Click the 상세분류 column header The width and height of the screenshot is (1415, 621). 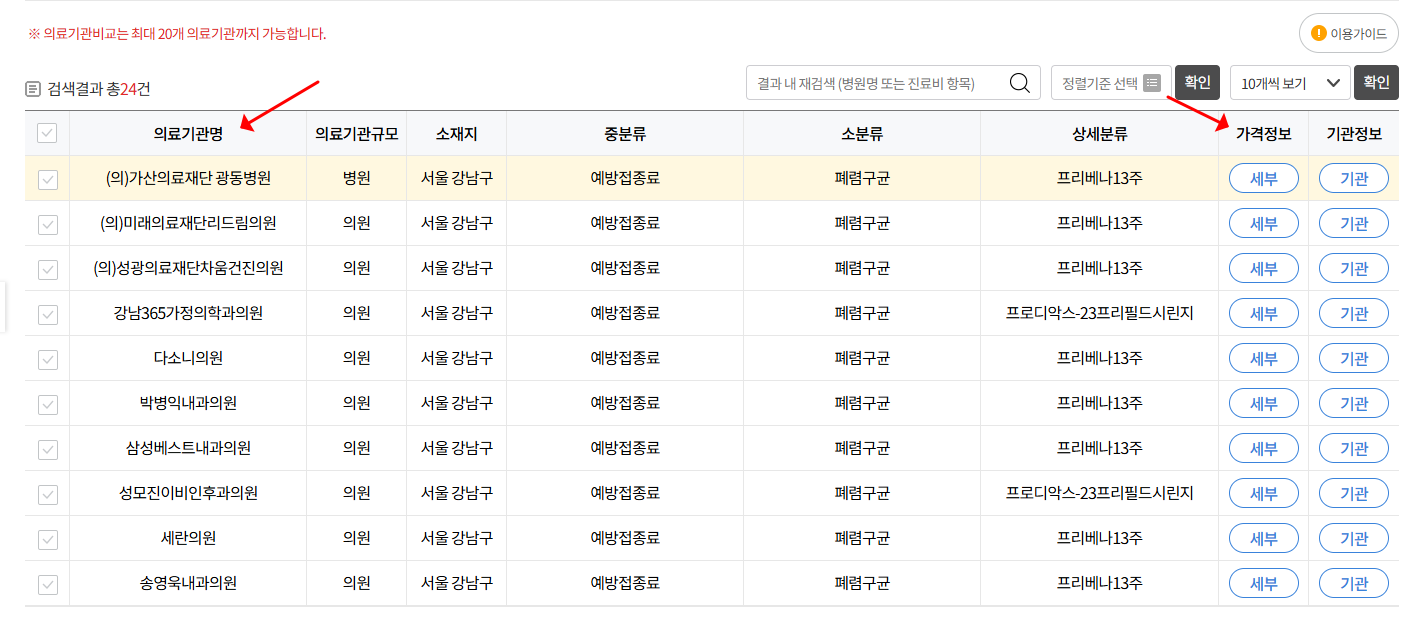click(x=1099, y=133)
